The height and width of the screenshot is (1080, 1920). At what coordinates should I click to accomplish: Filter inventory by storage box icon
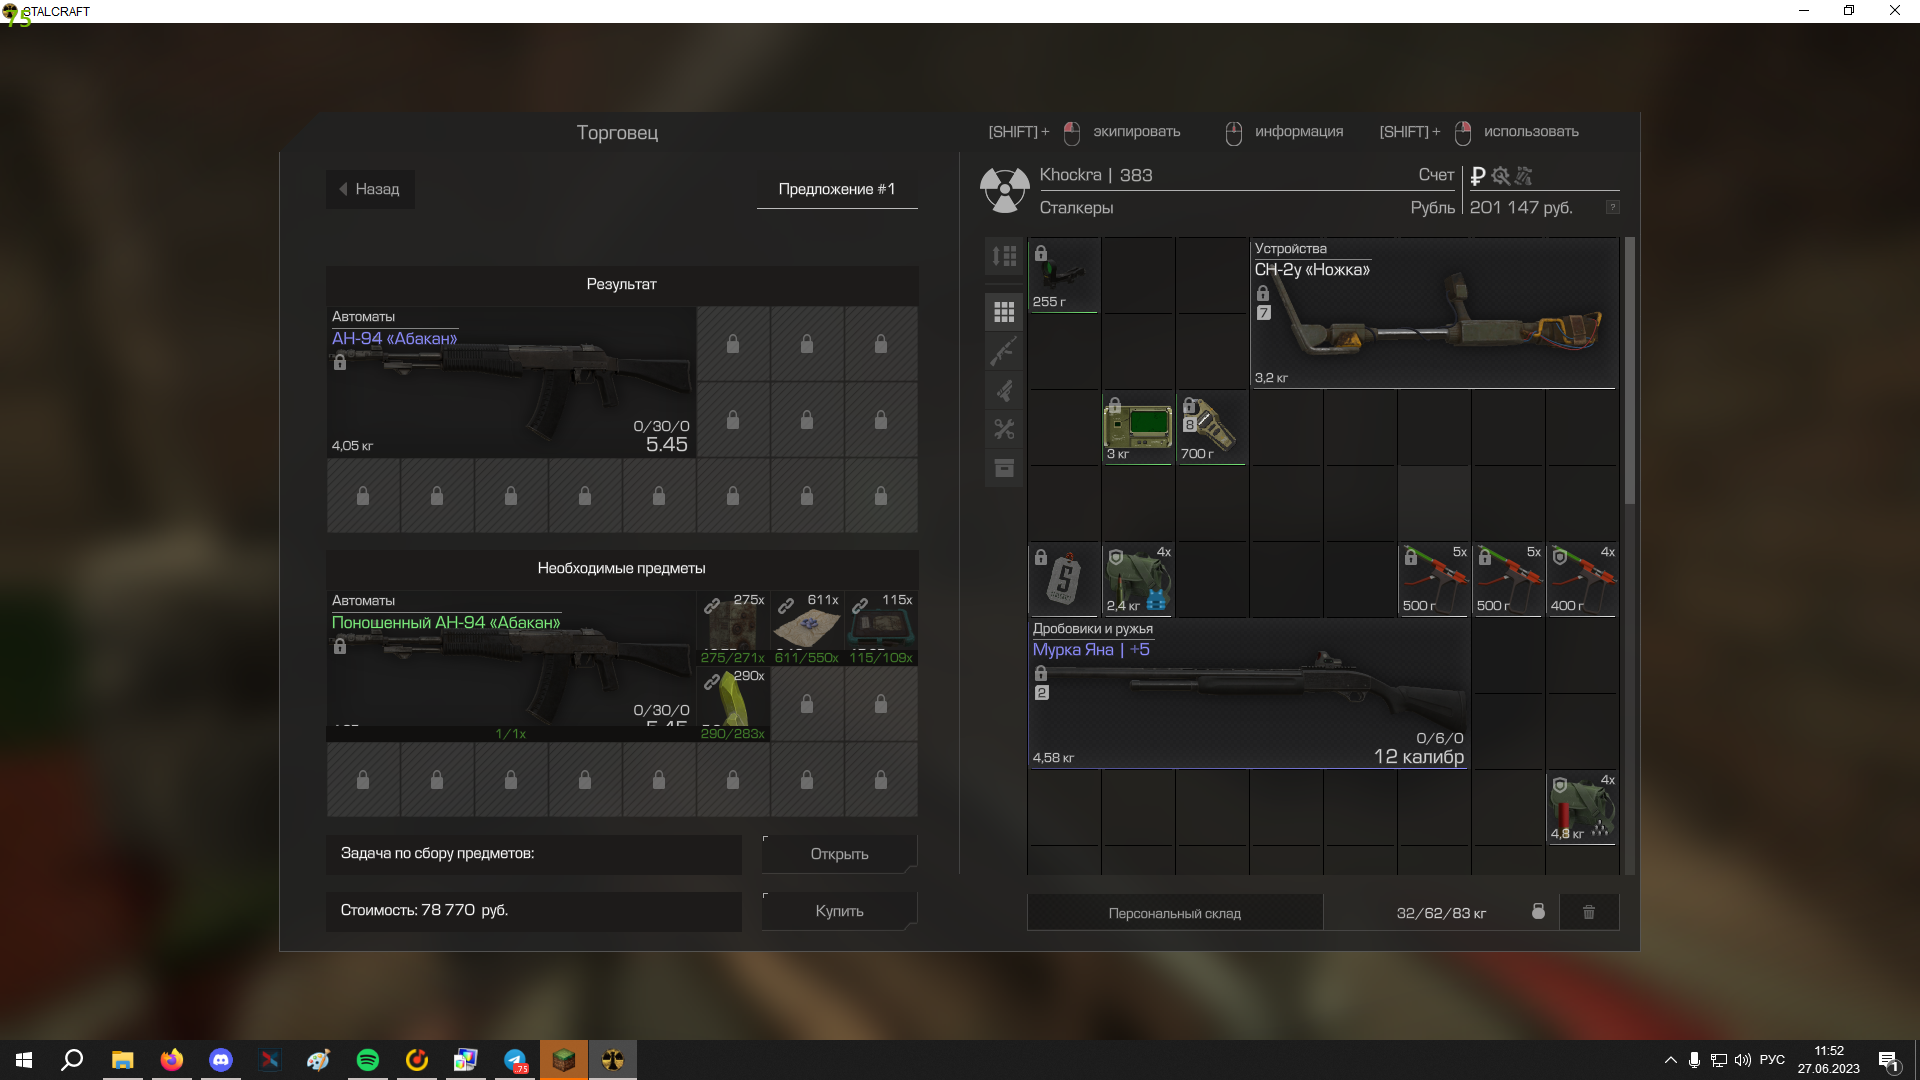pos(1004,468)
